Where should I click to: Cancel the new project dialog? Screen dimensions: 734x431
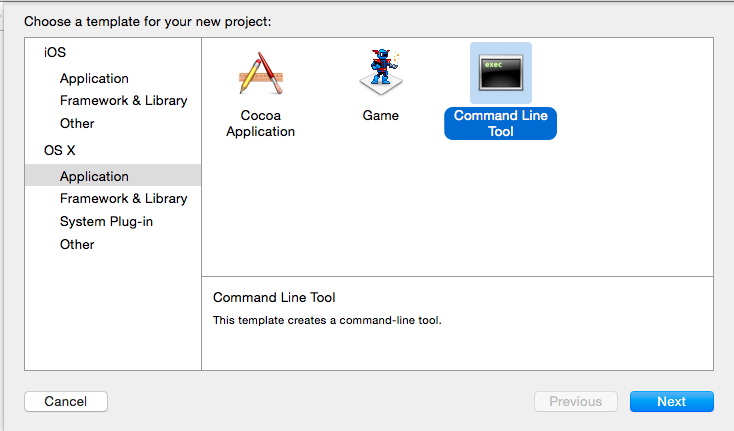[66, 402]
